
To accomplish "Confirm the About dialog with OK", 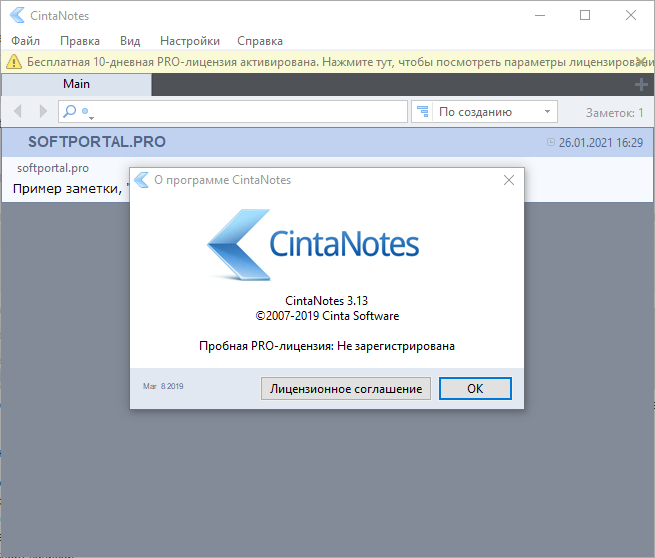I will tap(475, 389).
